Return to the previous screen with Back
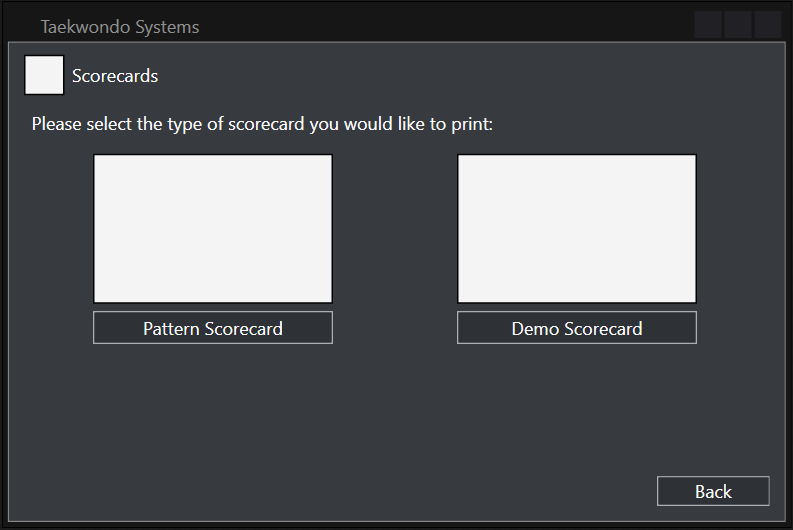The image size is (793, 530). click(x=713, y=491)
